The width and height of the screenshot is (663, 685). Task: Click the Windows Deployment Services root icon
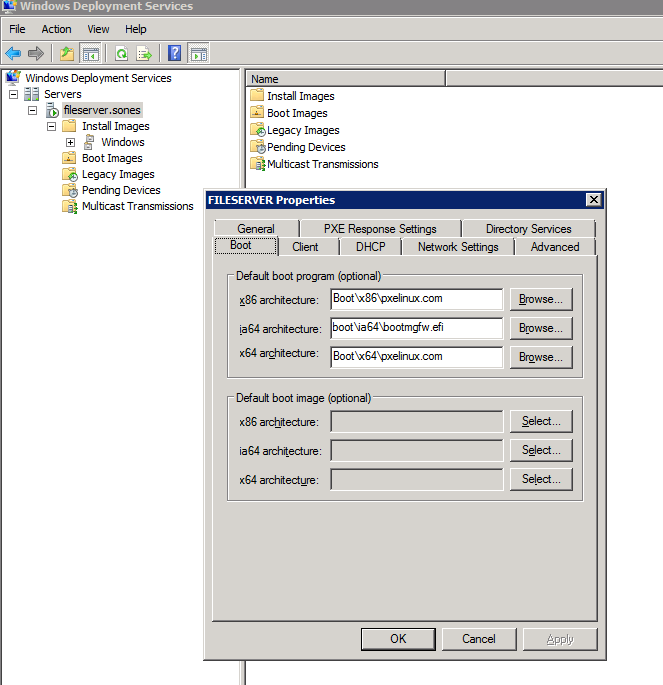[13, 77]
